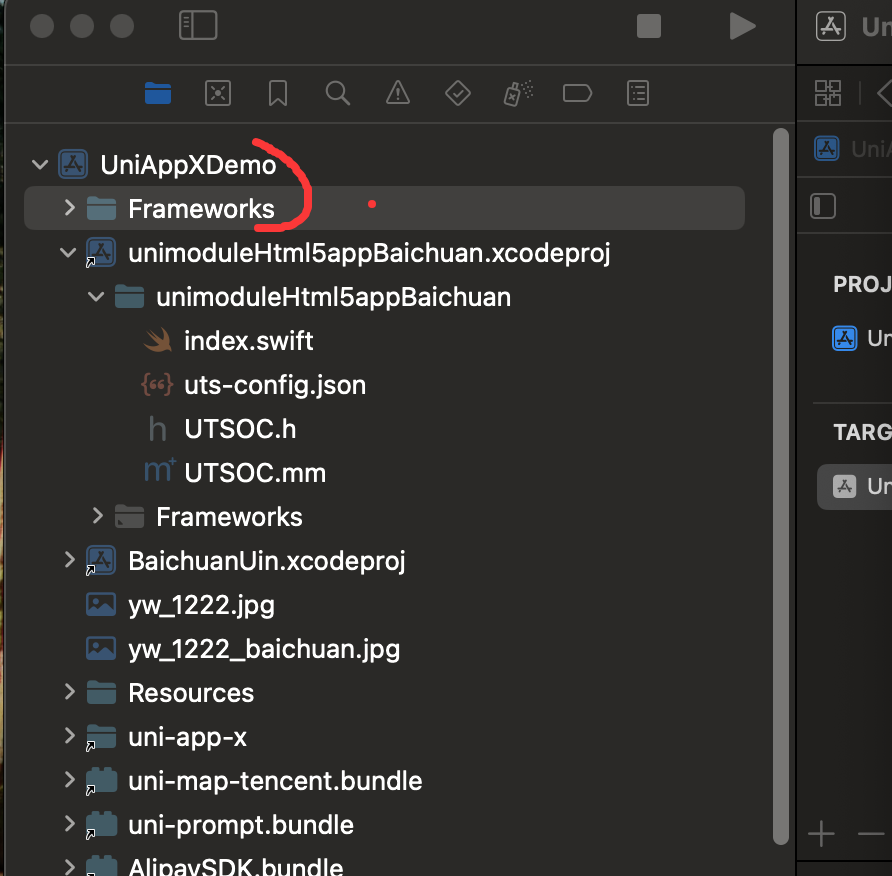Select yw_1222.jpg image file
892x876 pixels.
coord(201,605)
